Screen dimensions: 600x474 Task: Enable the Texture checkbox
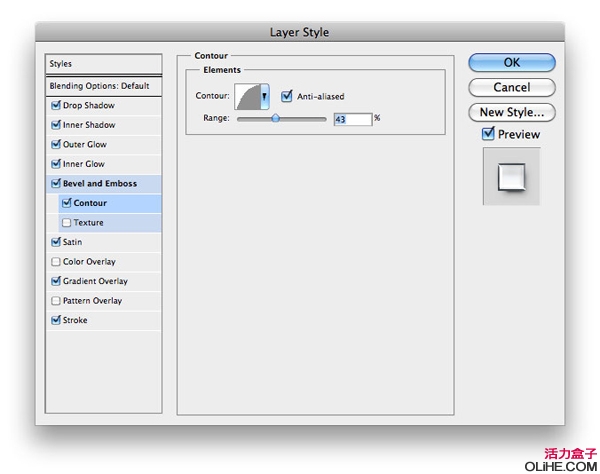point(67,223)
